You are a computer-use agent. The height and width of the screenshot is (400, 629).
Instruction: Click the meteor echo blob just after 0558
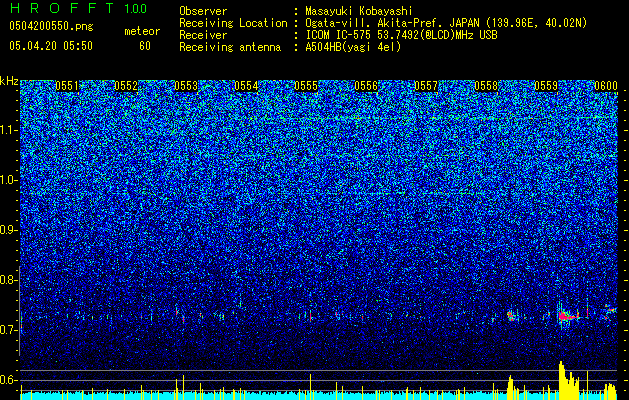(x=511, y=316)
